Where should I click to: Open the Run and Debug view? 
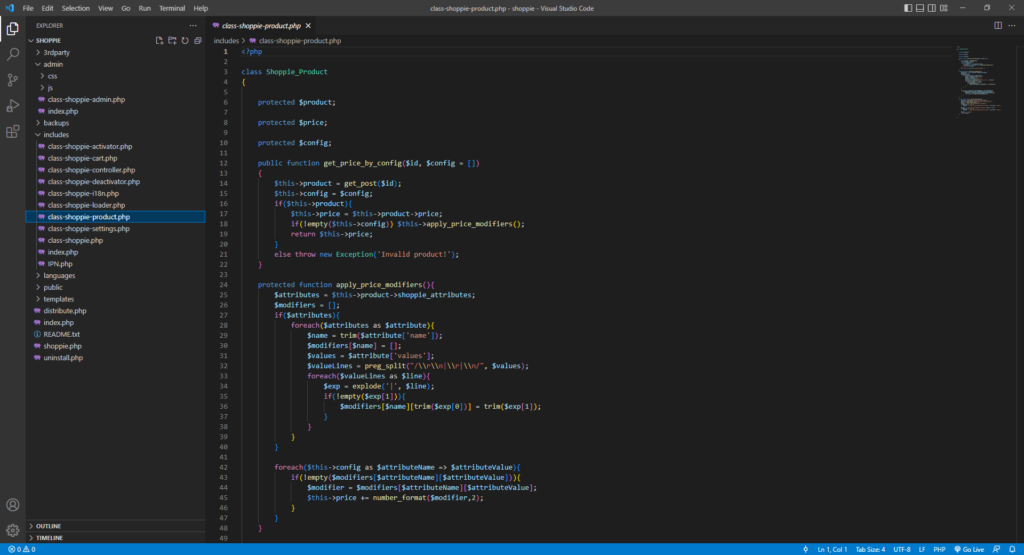(12, 106)
